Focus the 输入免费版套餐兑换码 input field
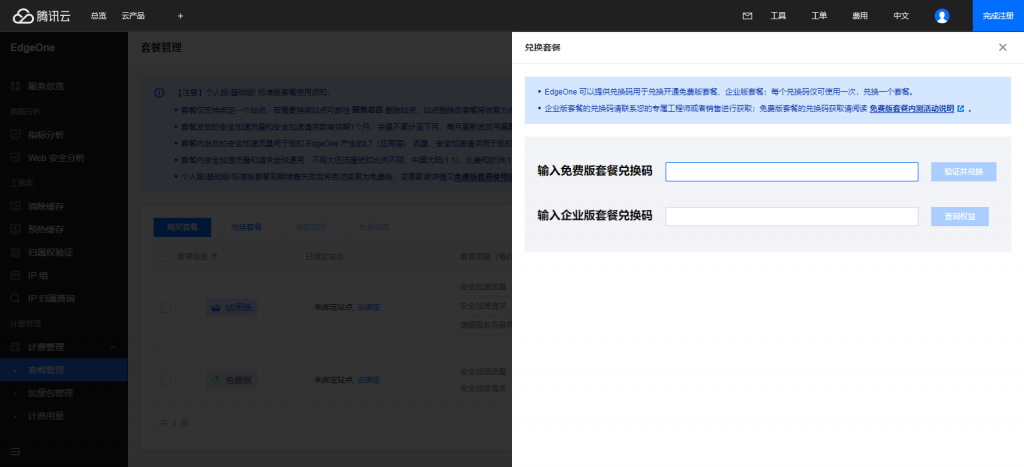This screenshot has height=467, width=1024. click(x=792, y=172)
